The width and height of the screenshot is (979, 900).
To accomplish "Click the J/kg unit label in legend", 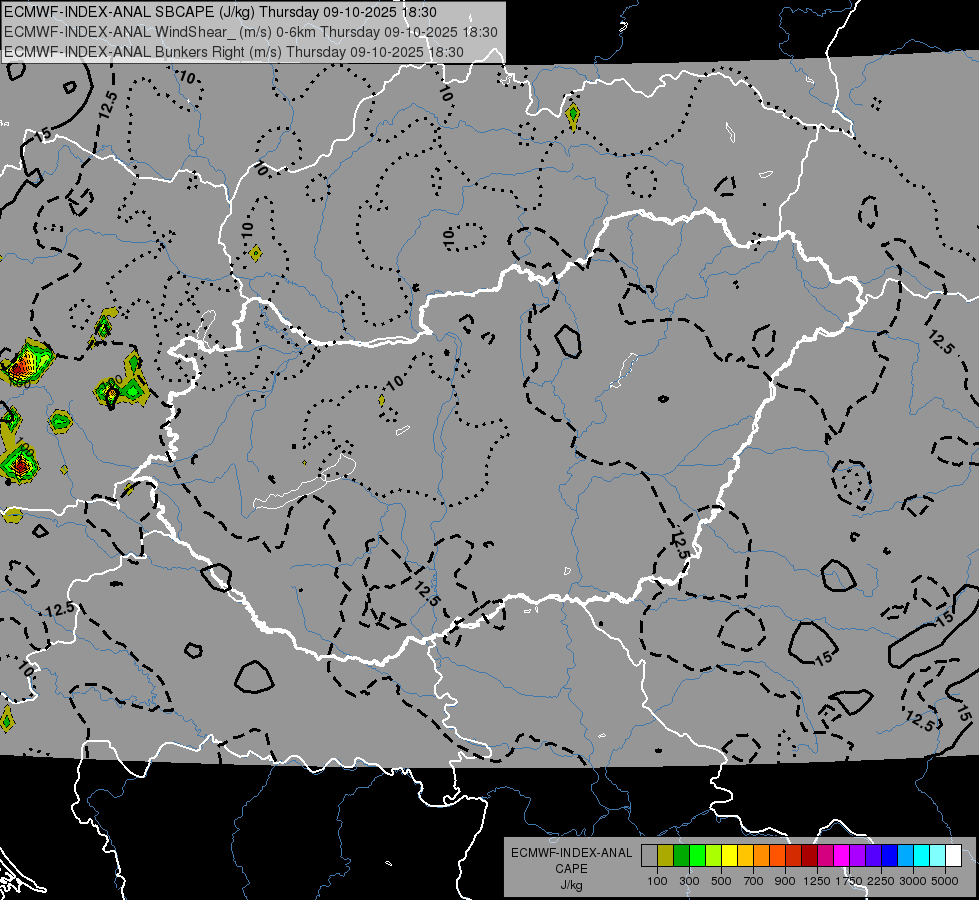I will 571,885.
